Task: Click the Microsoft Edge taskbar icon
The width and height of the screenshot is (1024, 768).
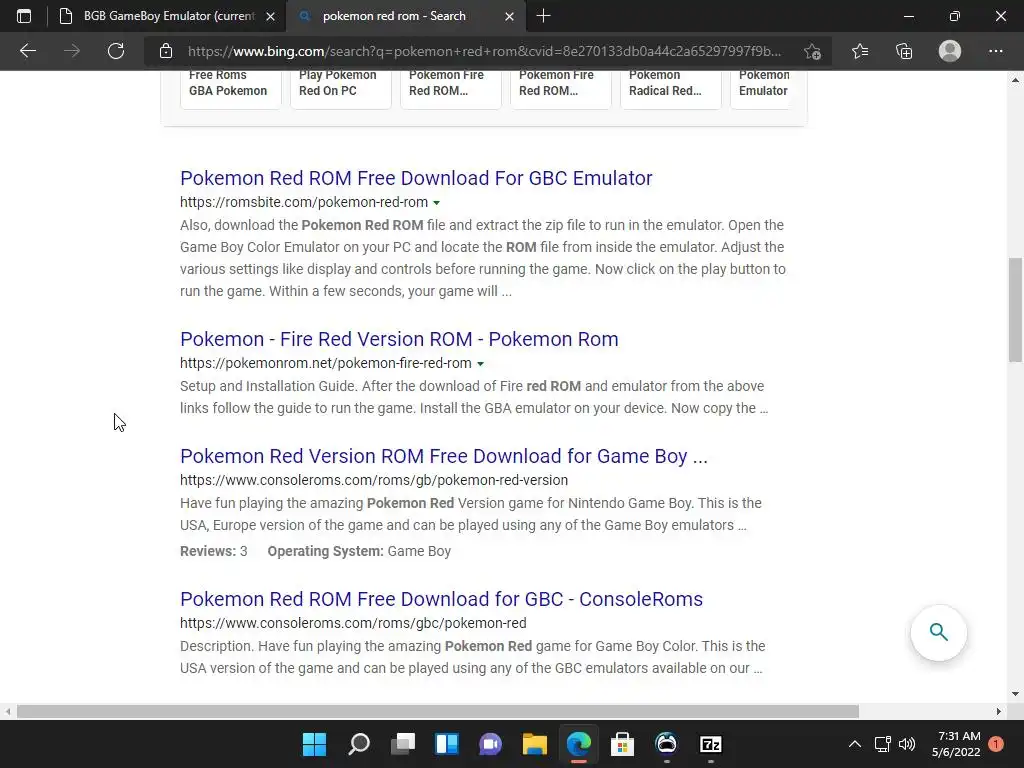Action: (579, 744)
